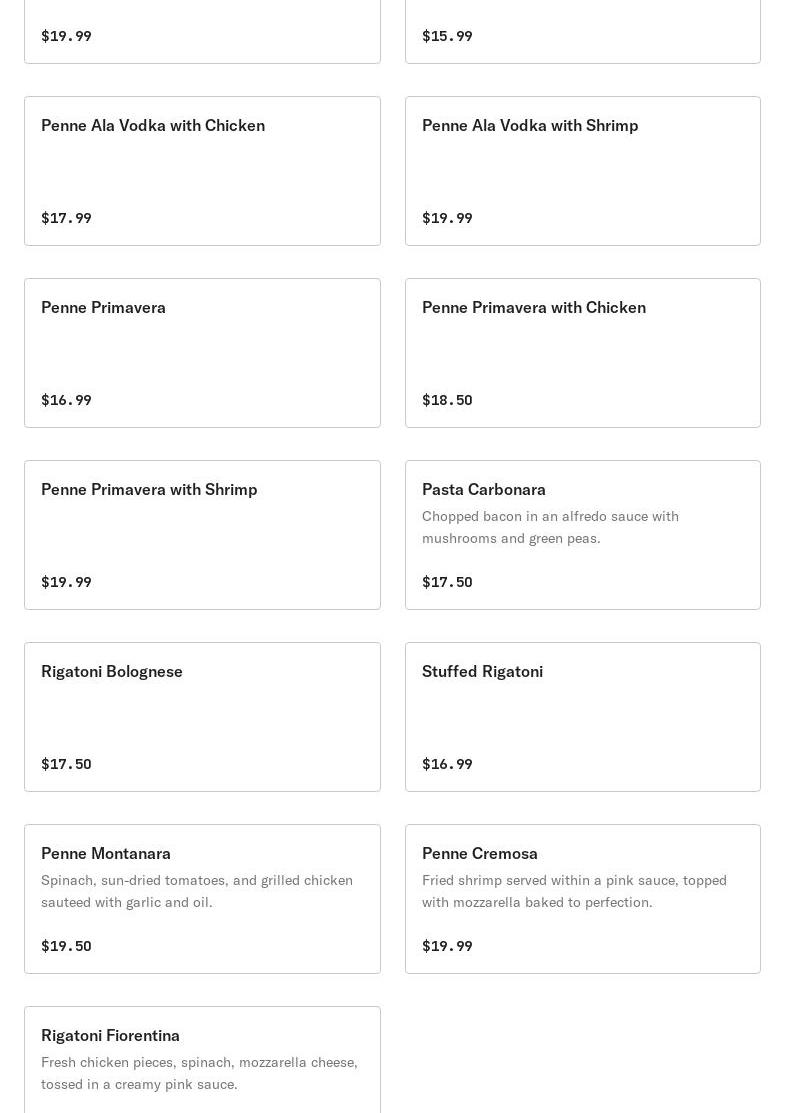The image size is (785, 1113).
Task: Select the Stuffed Rigatoni menu item
Action: tap(482, 672)
